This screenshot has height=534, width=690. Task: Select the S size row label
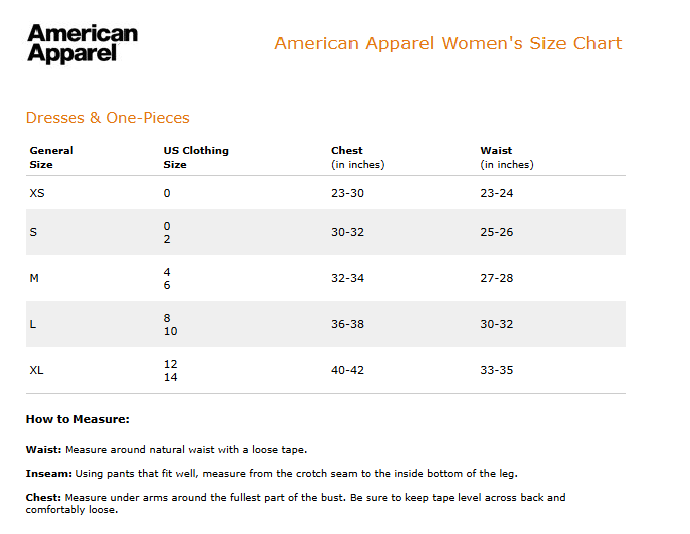click(x=33, y=232)
